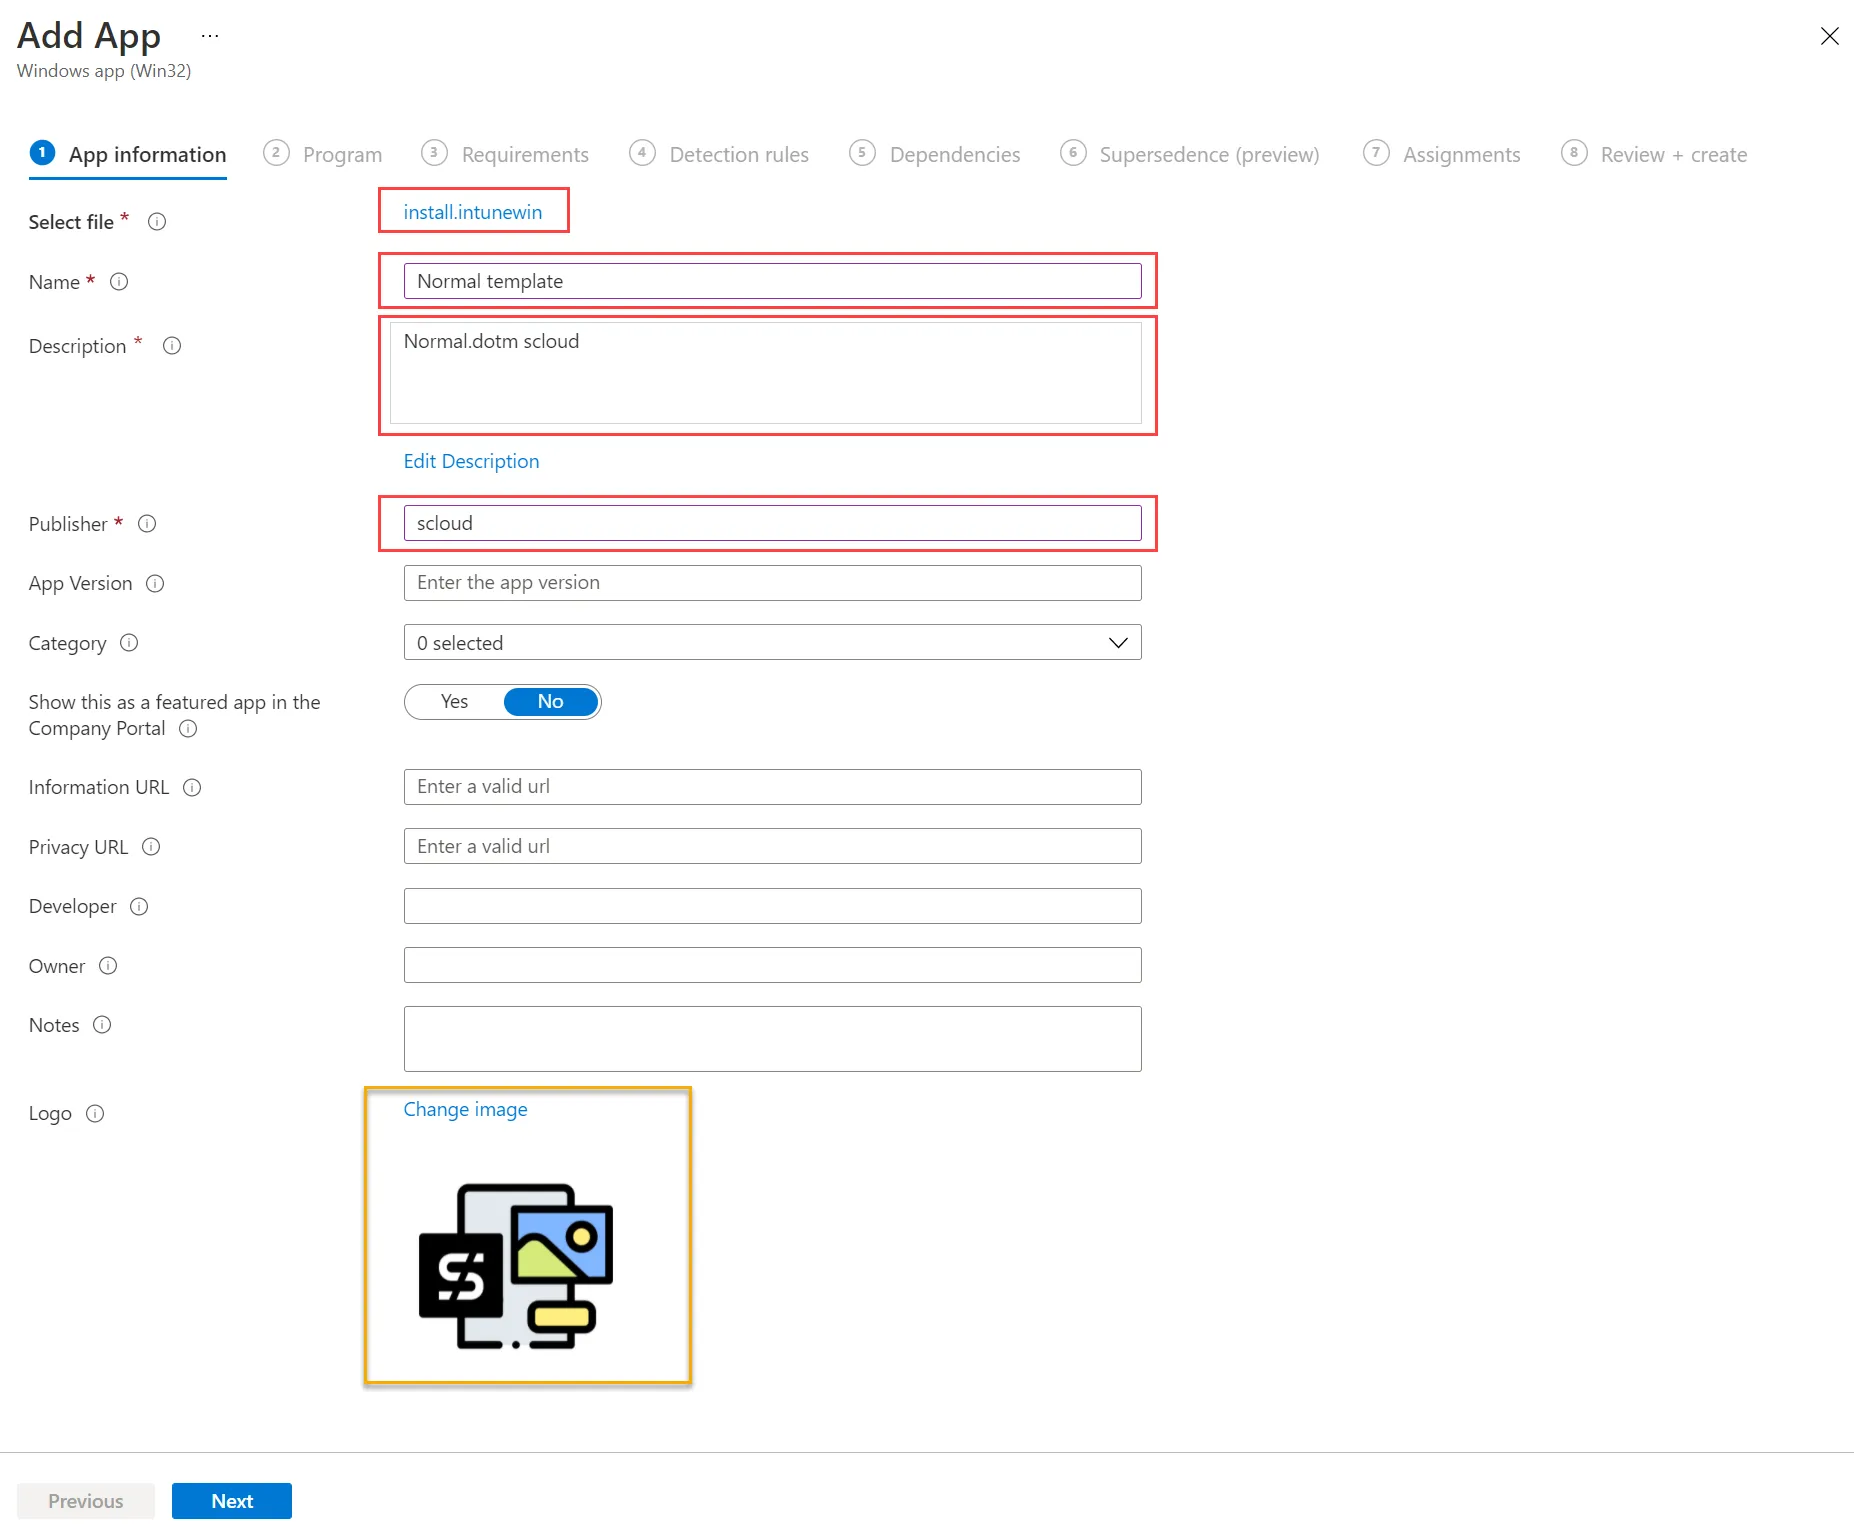This screenshot has height=1530, width=1854.
Task: Close the Add App pane
Action: (1829, 36)
